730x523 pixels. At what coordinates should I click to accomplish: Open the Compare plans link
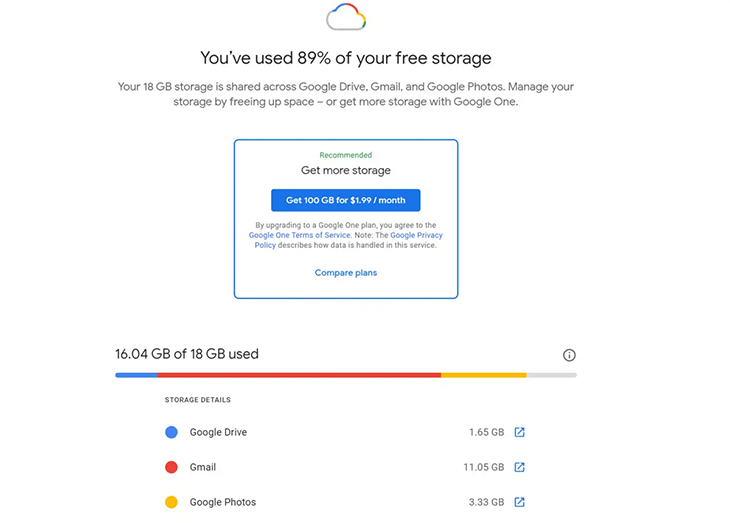345,273
